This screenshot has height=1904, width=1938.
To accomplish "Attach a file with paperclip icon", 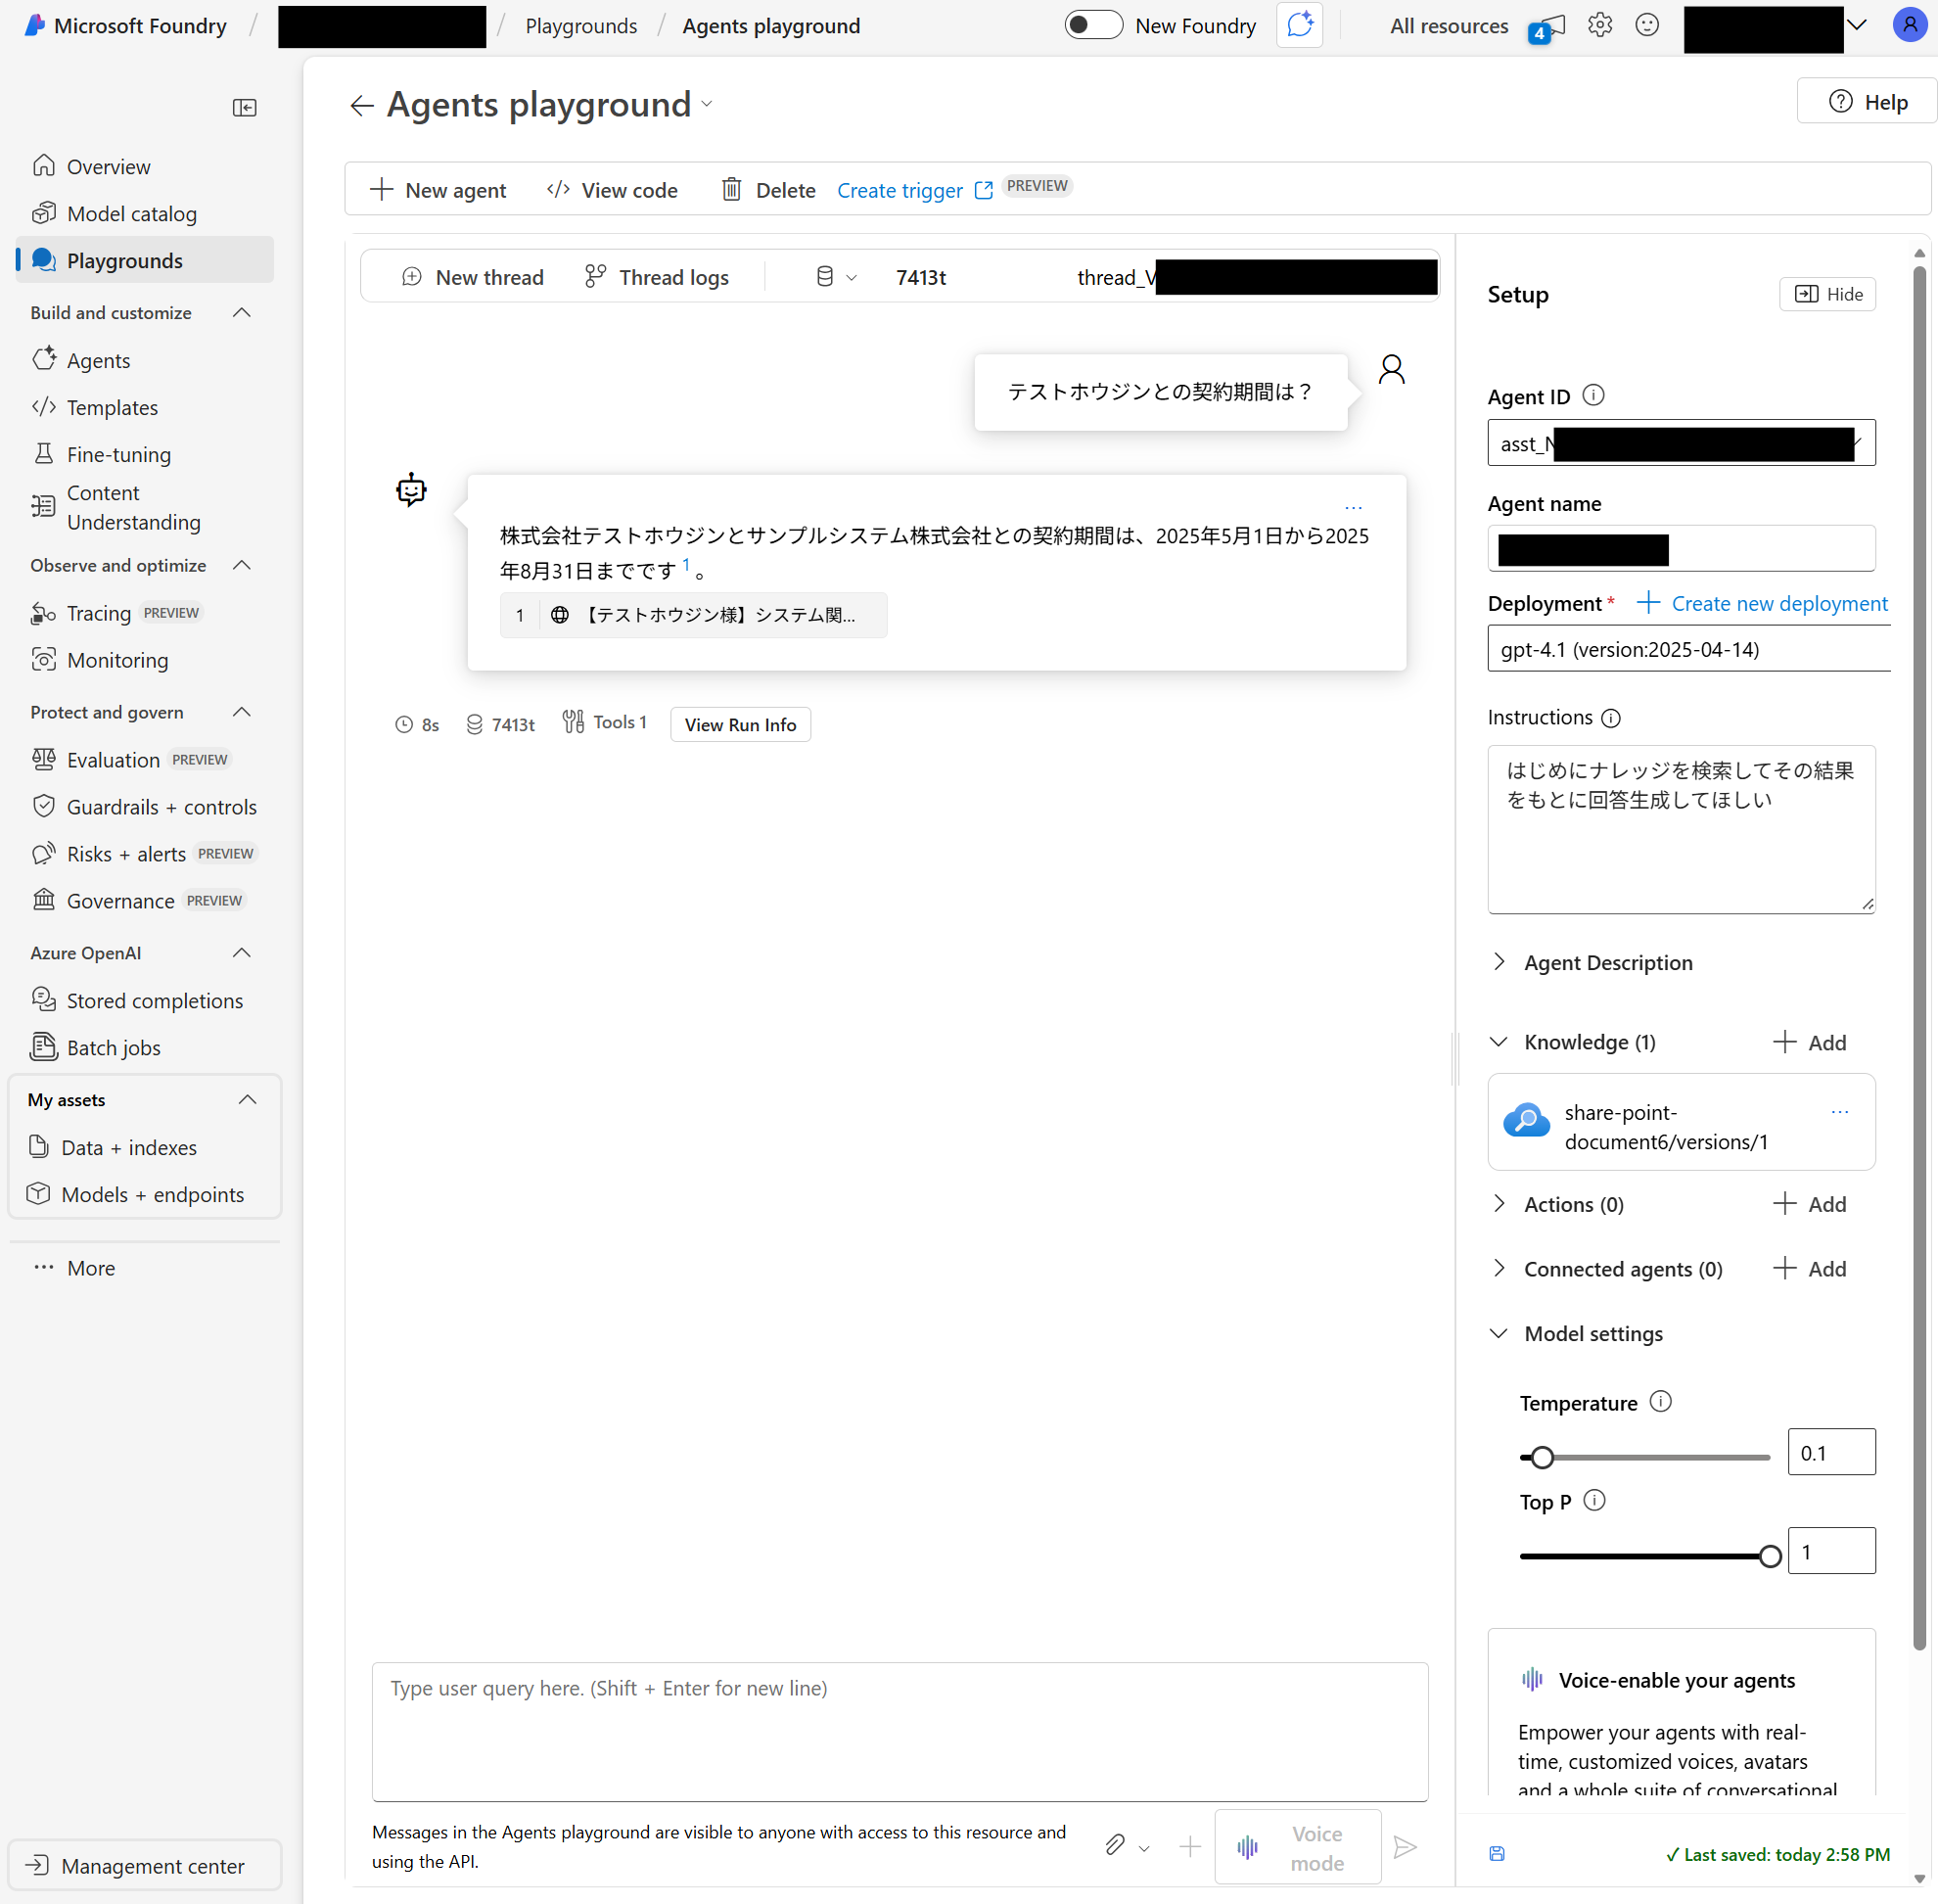I will click(1115, 1846).
